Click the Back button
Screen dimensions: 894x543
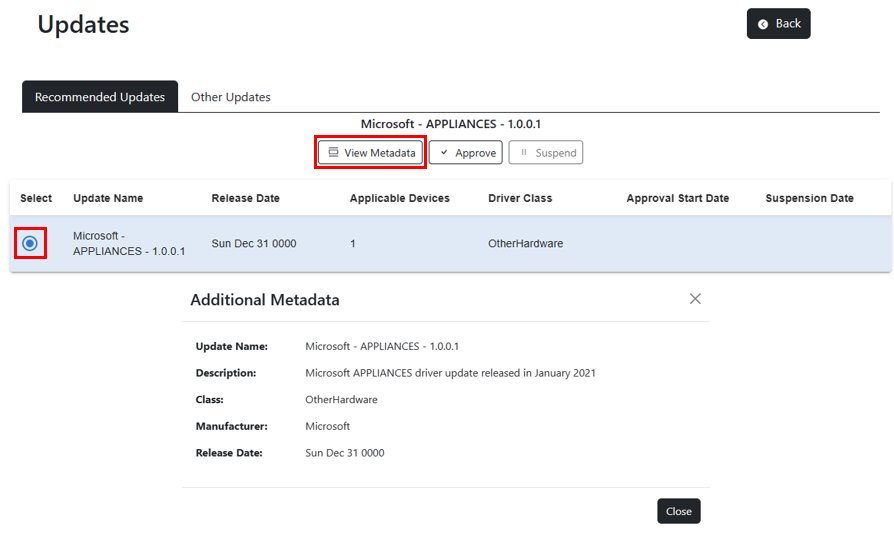pos(778,23)
